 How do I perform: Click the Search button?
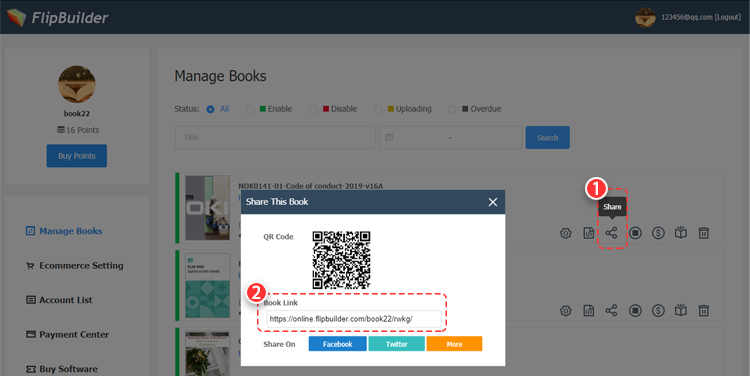coord(547,138)
